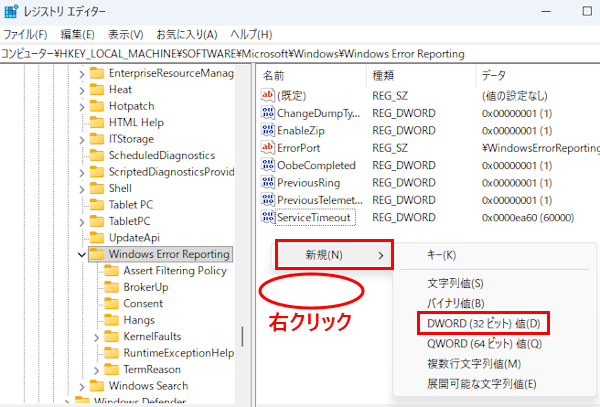Expand the Hotpatch tree node
The image size is (600, 407).
click(82, 107)
